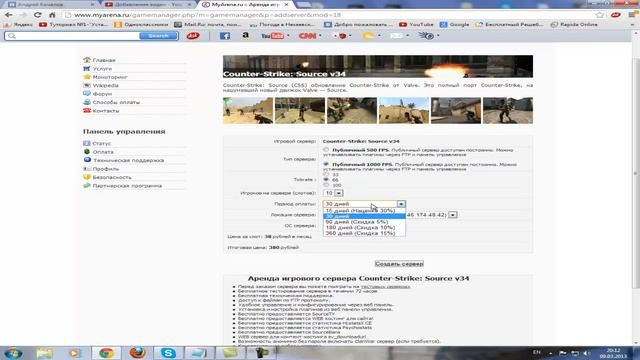Screen dimensions: 640x360
Task: Click the Counter-Strike: Source v34 banner
Action: tap(378, 66)
